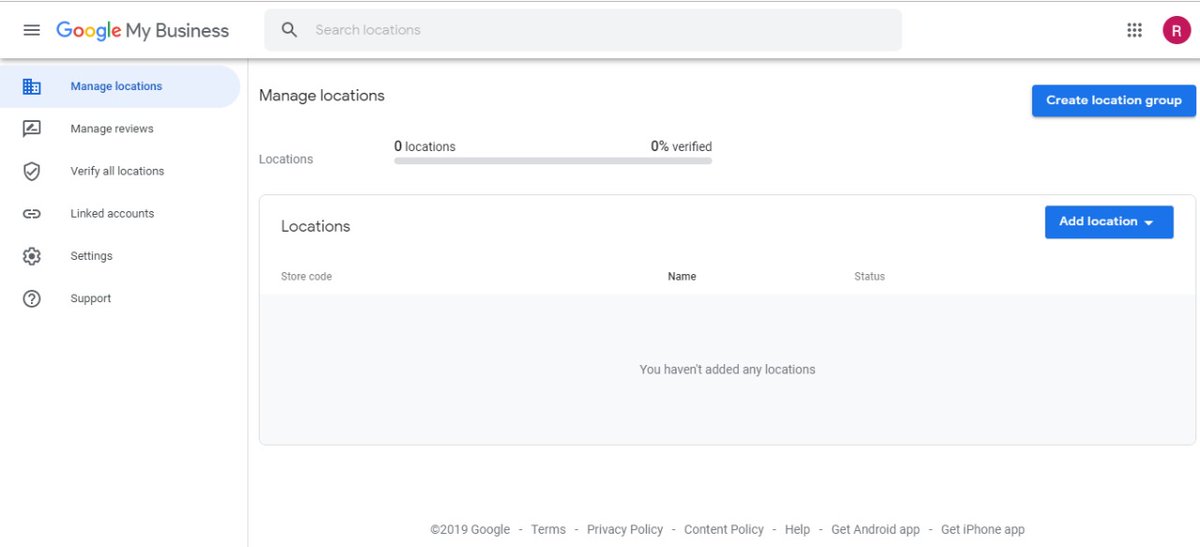Click the ©2019 Google footer text
1200x547 pixels.
(470, 530)
